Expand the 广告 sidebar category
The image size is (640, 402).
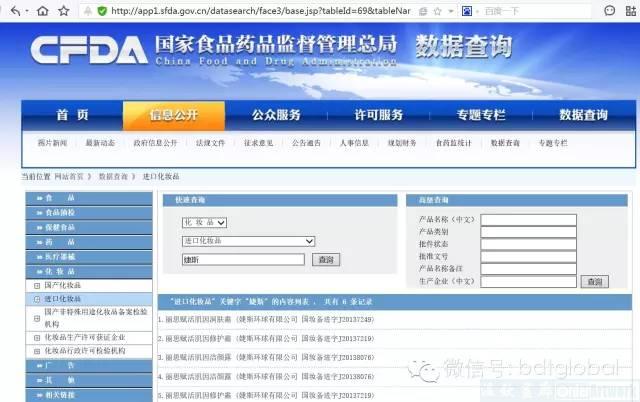89,365
